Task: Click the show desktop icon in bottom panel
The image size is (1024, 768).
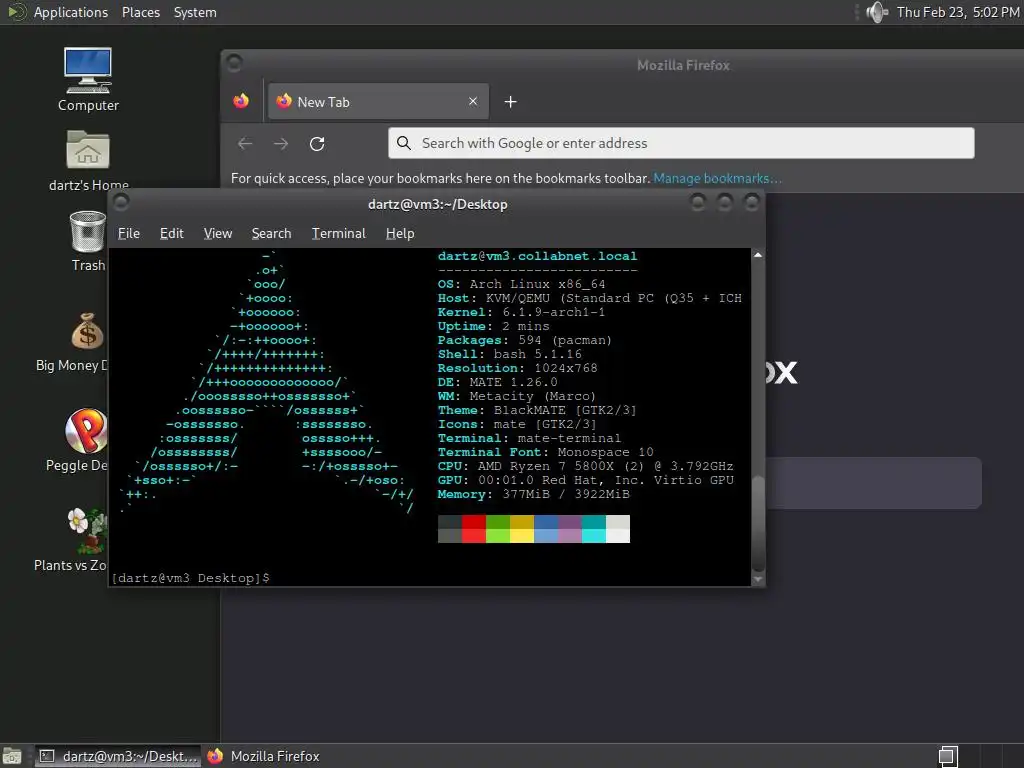Action: (12, 756)
